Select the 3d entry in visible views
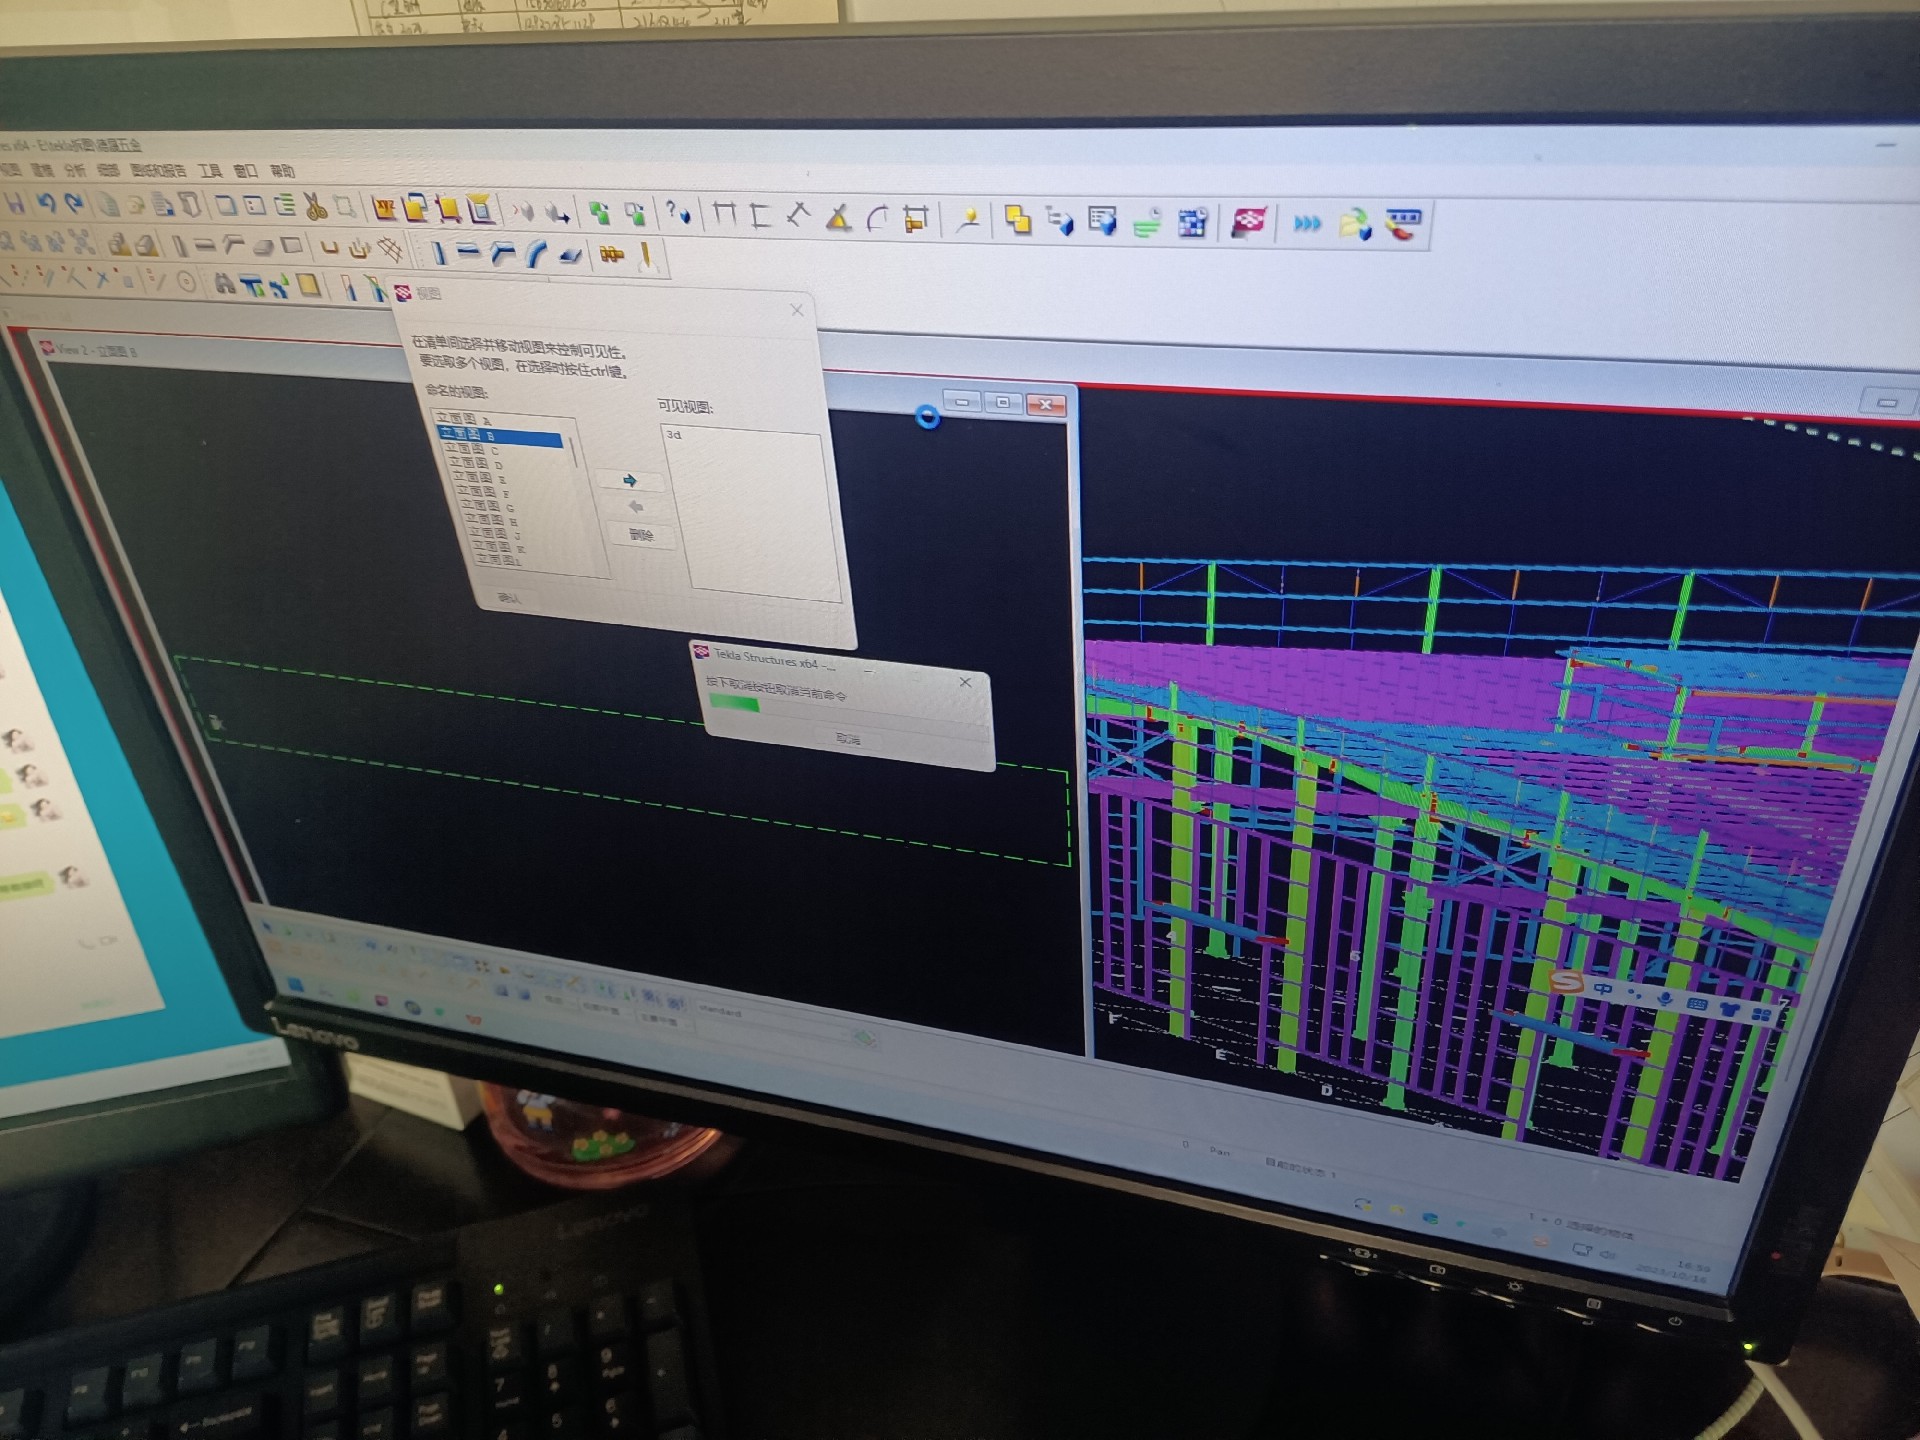 click(x=675, y=435)
